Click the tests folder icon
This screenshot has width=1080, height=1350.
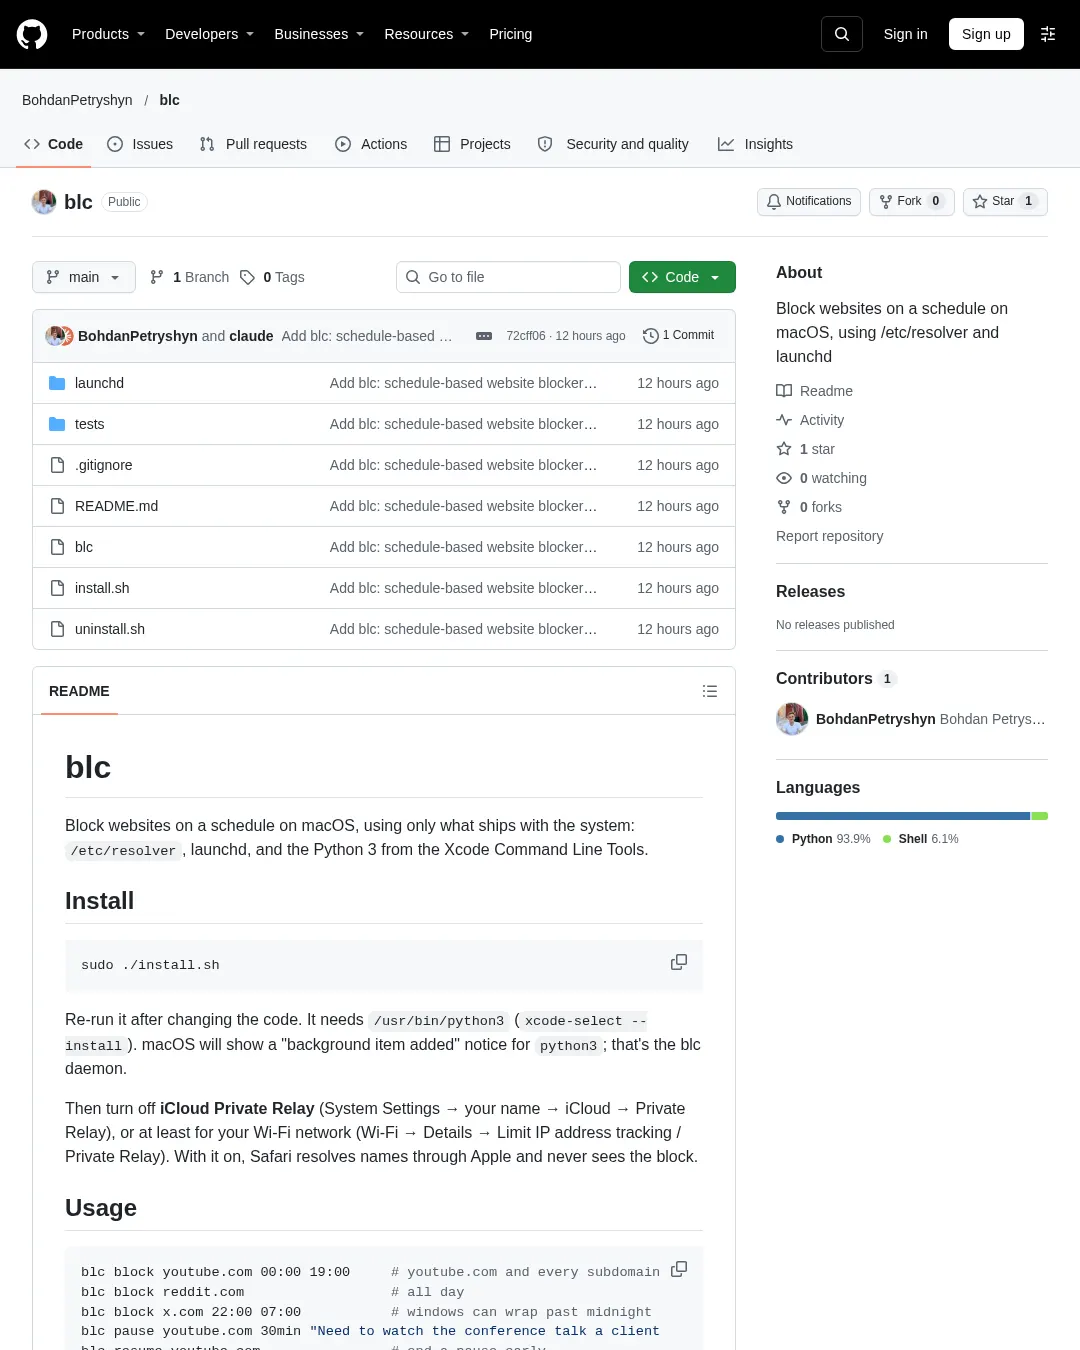tap(57, 424)
